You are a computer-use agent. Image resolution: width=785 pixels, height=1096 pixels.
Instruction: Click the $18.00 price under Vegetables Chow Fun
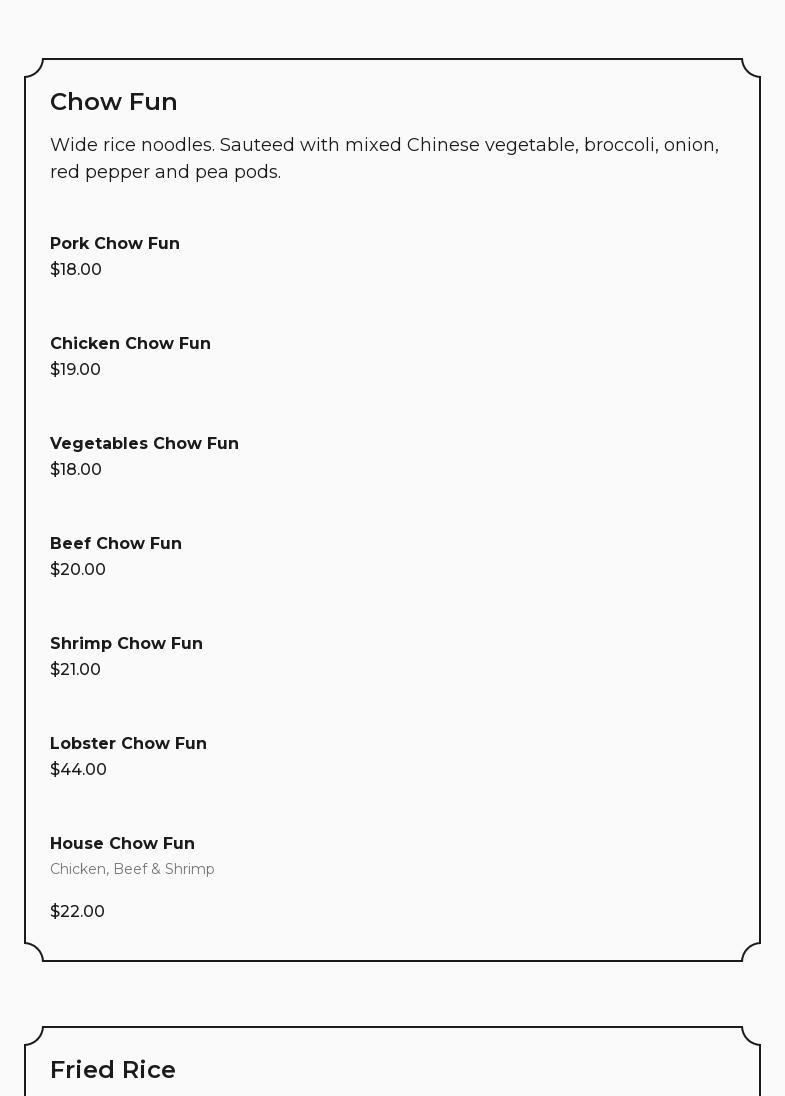pyautogui.click(x=76, y=470)
